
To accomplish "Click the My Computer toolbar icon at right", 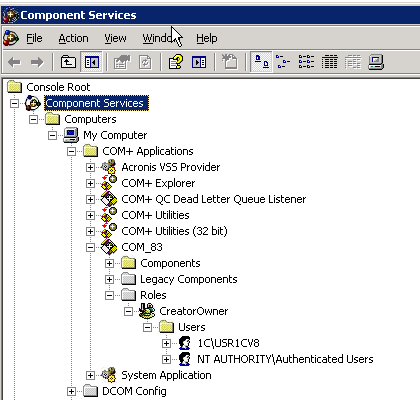I will [x=376, y=62].
